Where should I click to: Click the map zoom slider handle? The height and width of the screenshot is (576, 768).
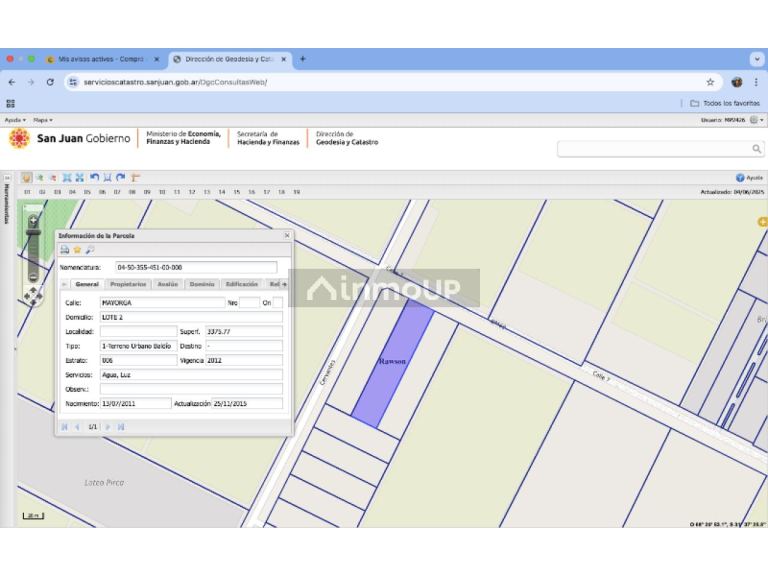point(33,233)
